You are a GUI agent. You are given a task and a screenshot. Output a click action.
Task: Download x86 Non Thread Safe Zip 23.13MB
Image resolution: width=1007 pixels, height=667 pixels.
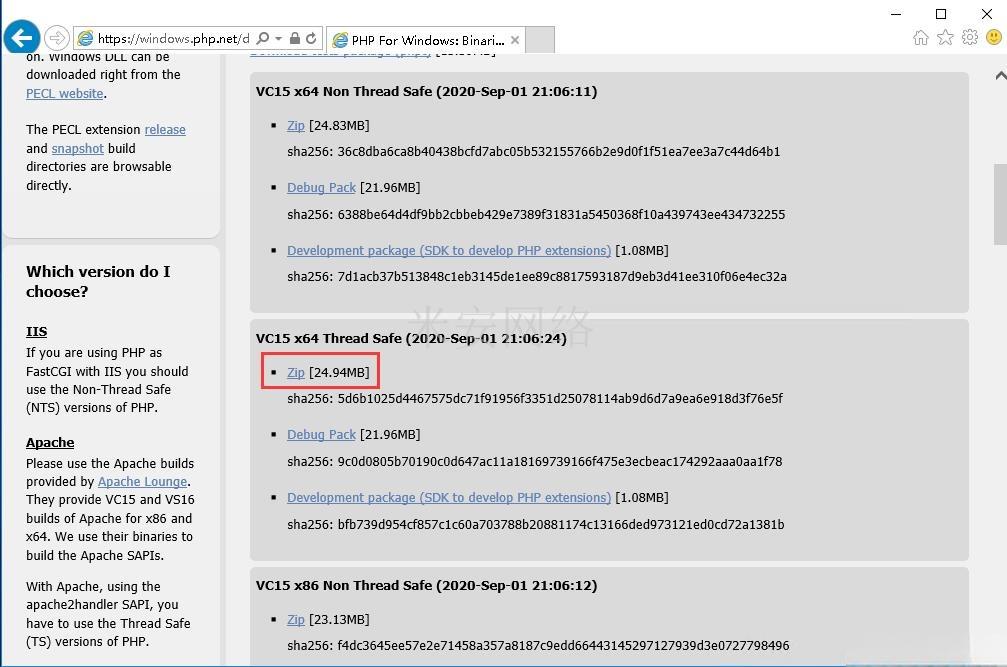click(x=295, y=619)
